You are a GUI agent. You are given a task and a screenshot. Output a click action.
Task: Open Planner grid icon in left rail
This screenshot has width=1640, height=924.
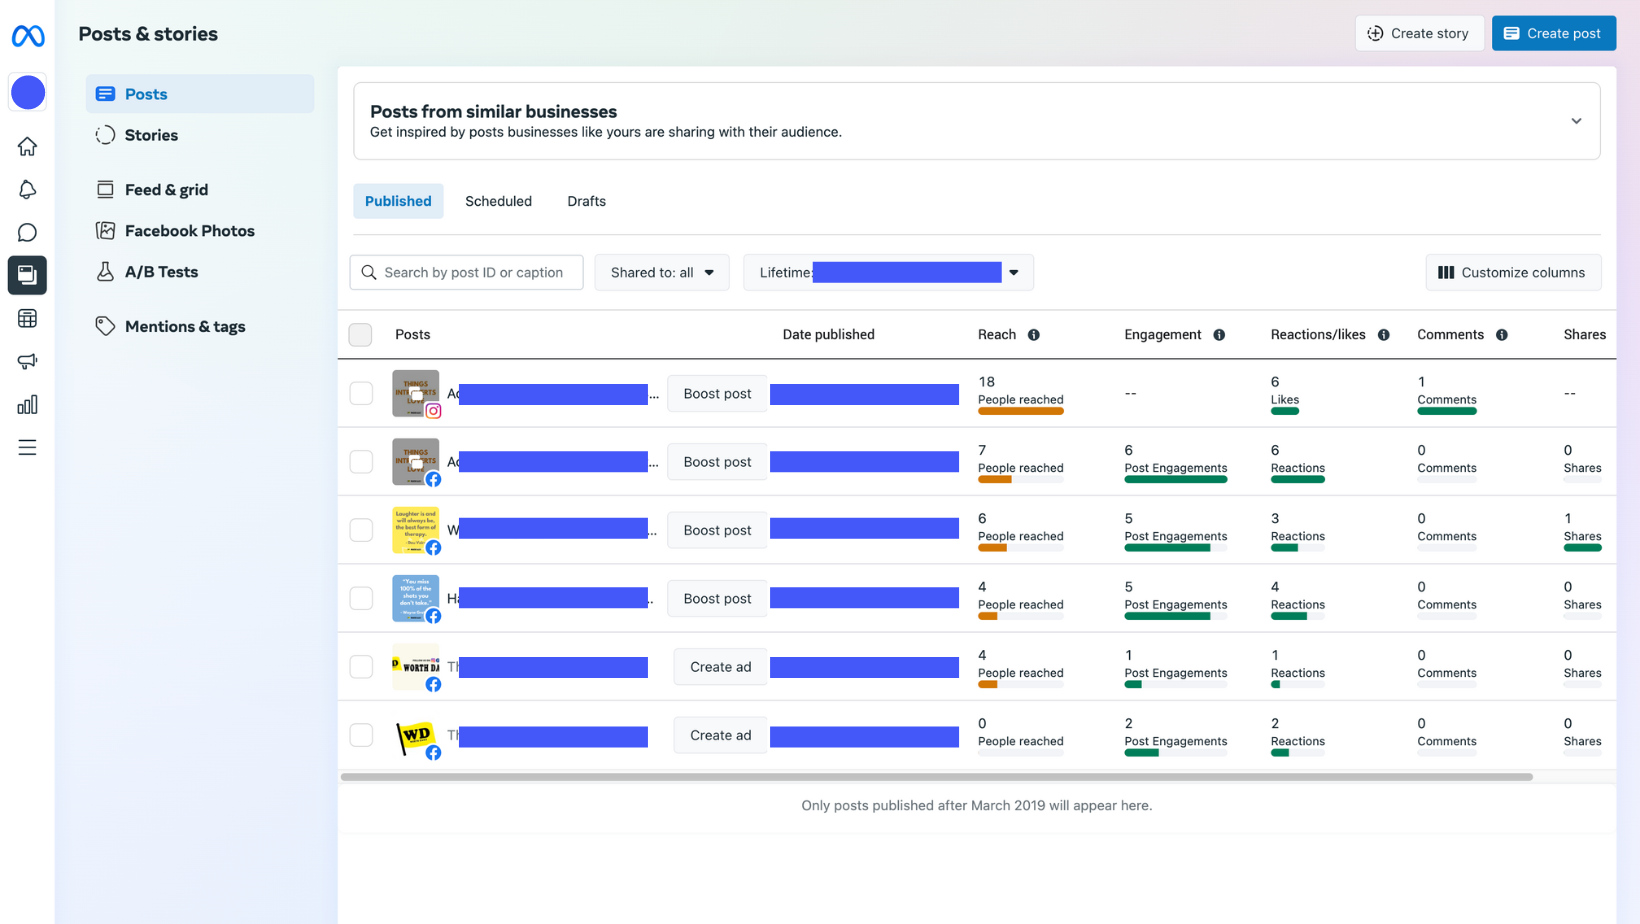tap(27, 318)
